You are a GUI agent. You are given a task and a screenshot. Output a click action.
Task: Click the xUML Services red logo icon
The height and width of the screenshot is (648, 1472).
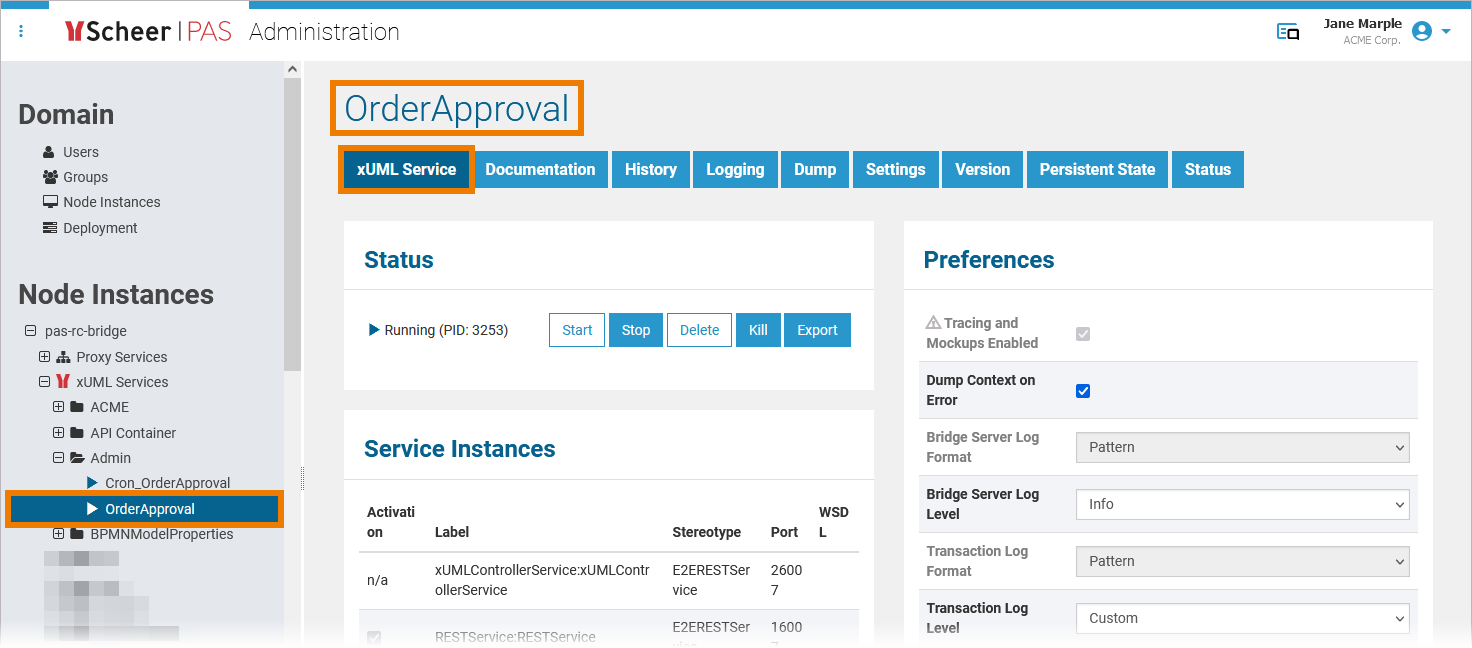pyautogui.click(x=63, y=382)
